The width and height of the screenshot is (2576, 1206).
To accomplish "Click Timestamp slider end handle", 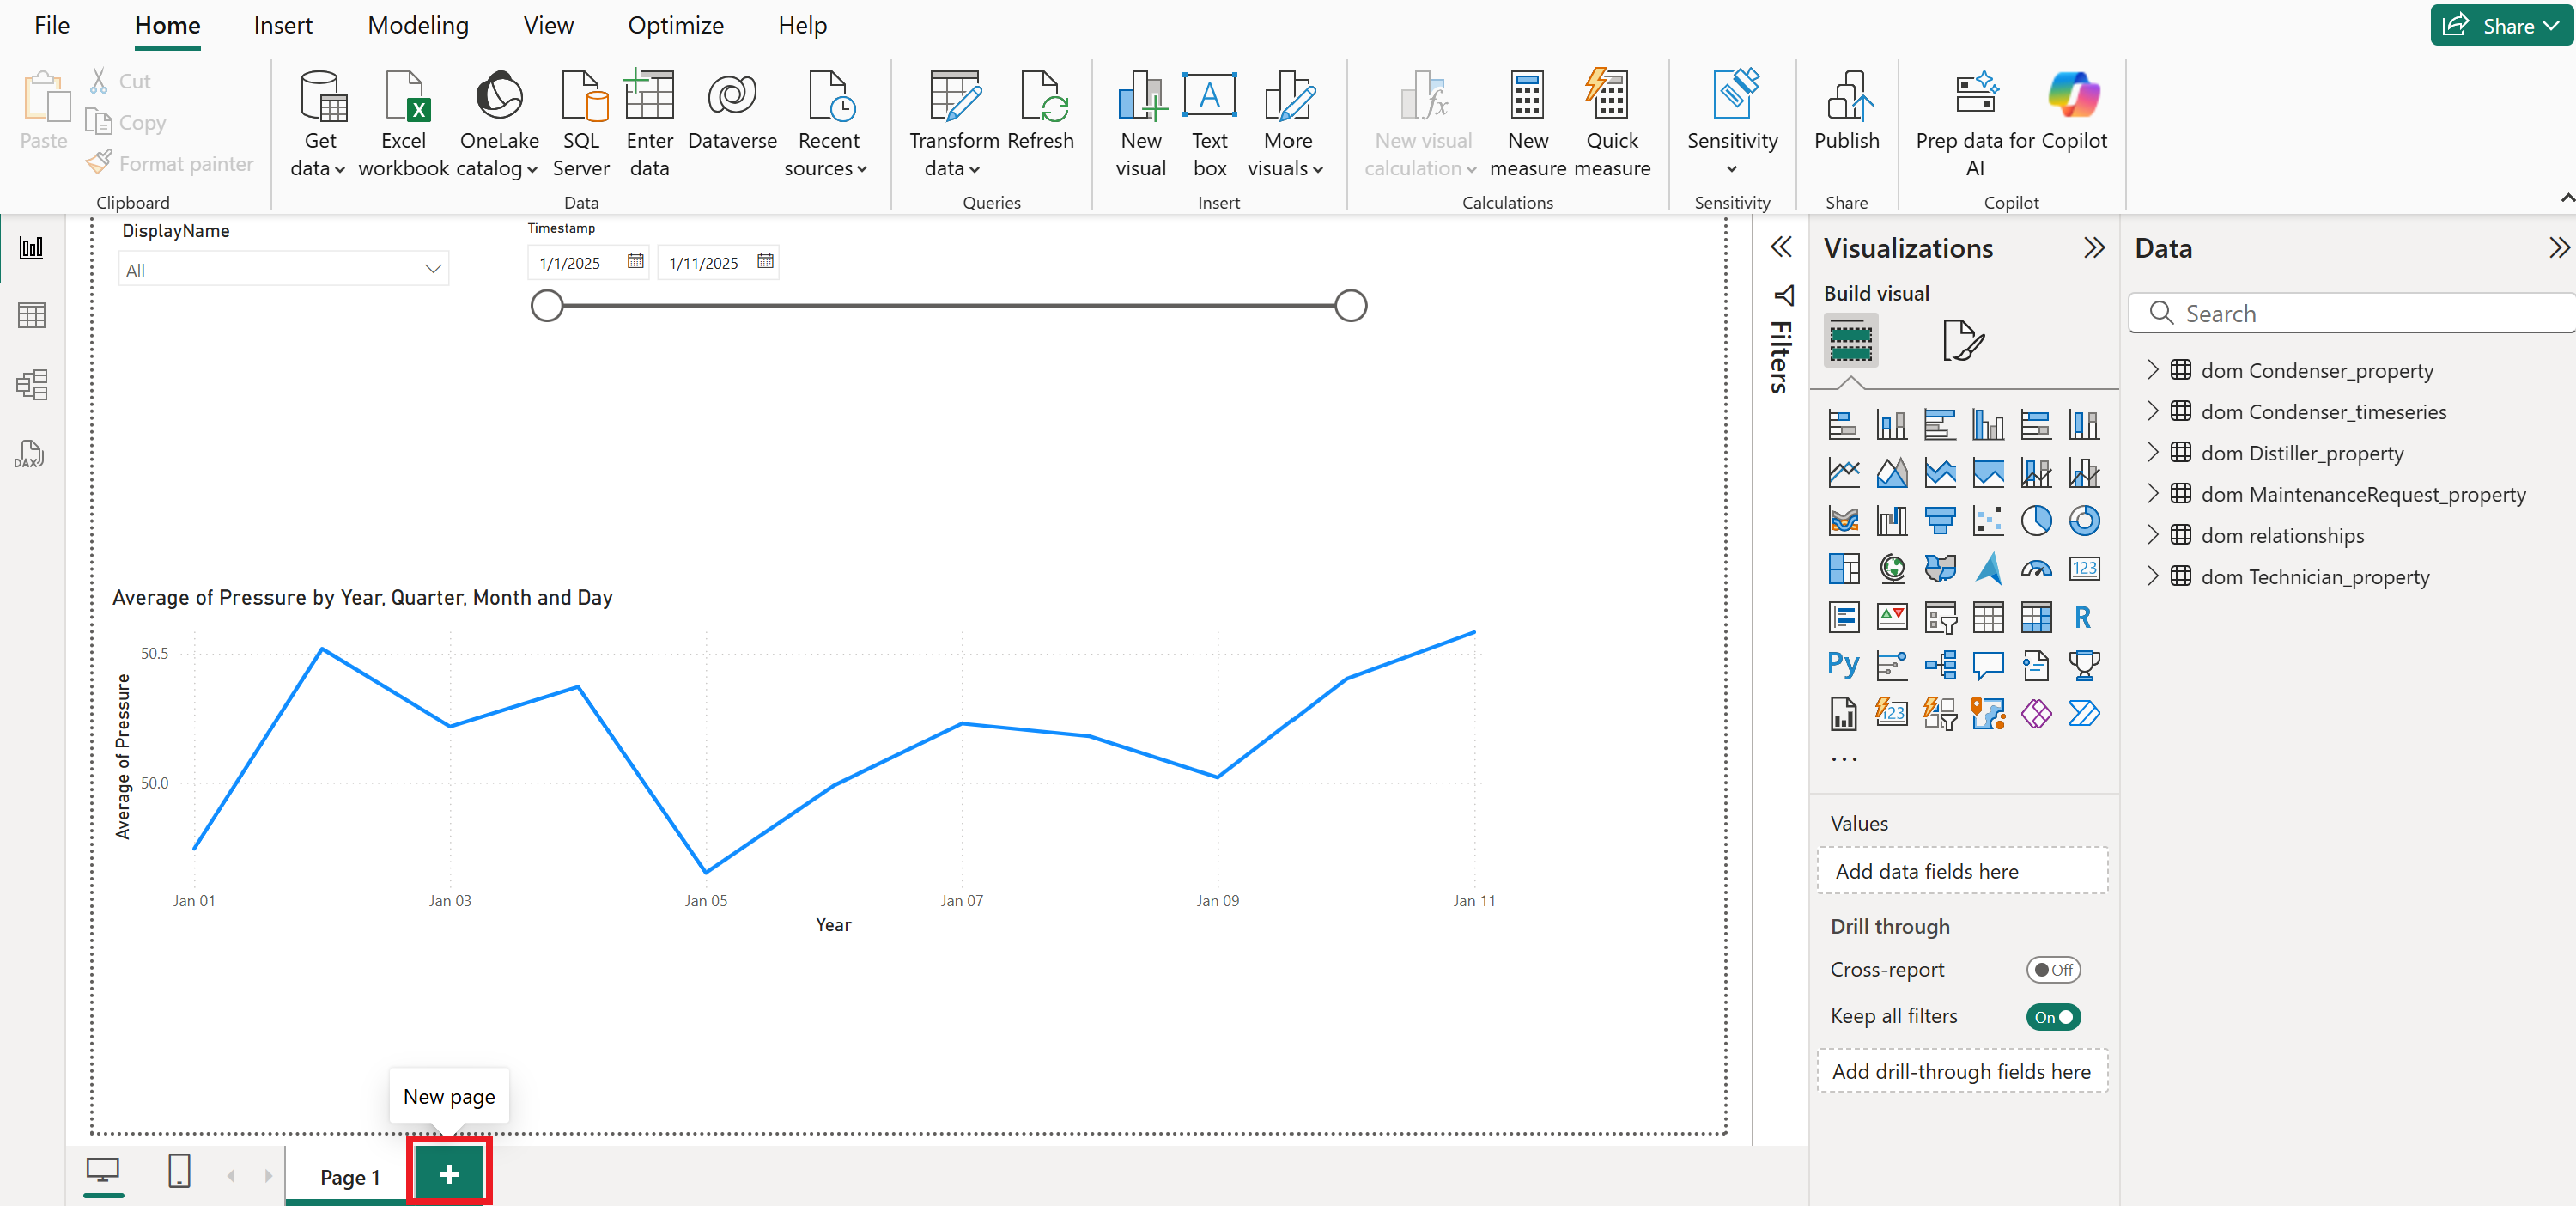I will [1351, 306].
